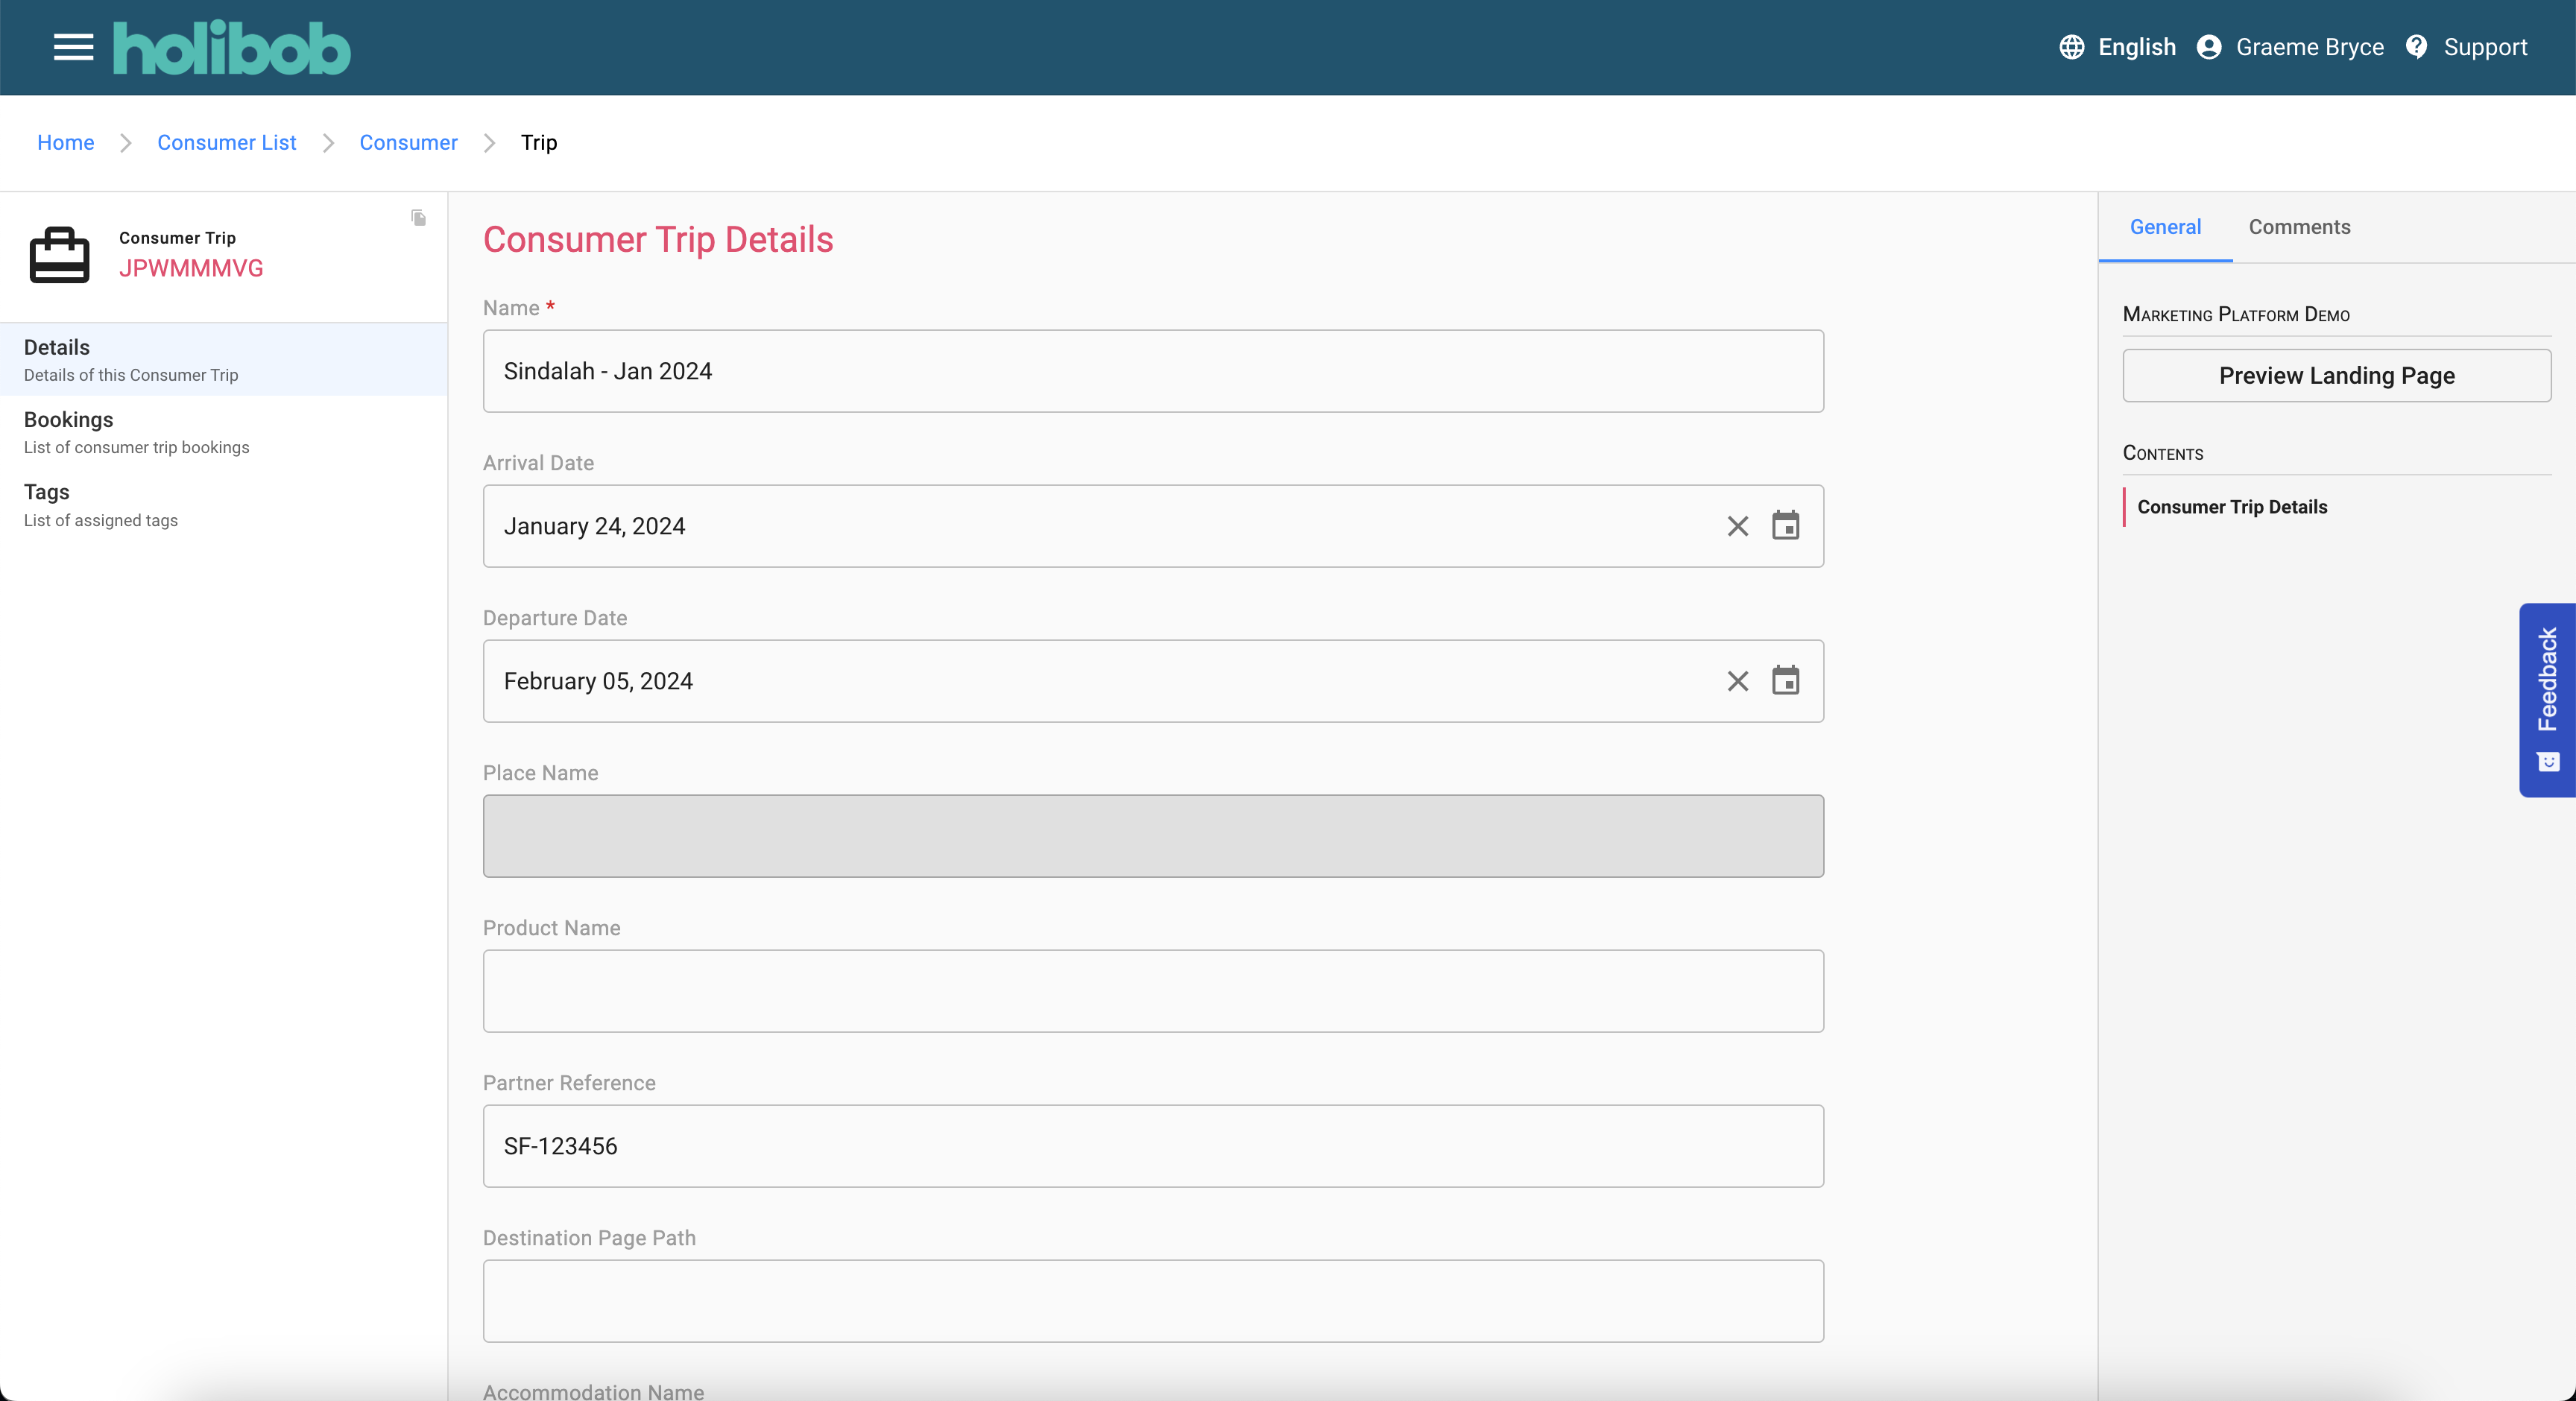
Task: Copy the Consumer Trip ID icon
Action: pos(418,217)
